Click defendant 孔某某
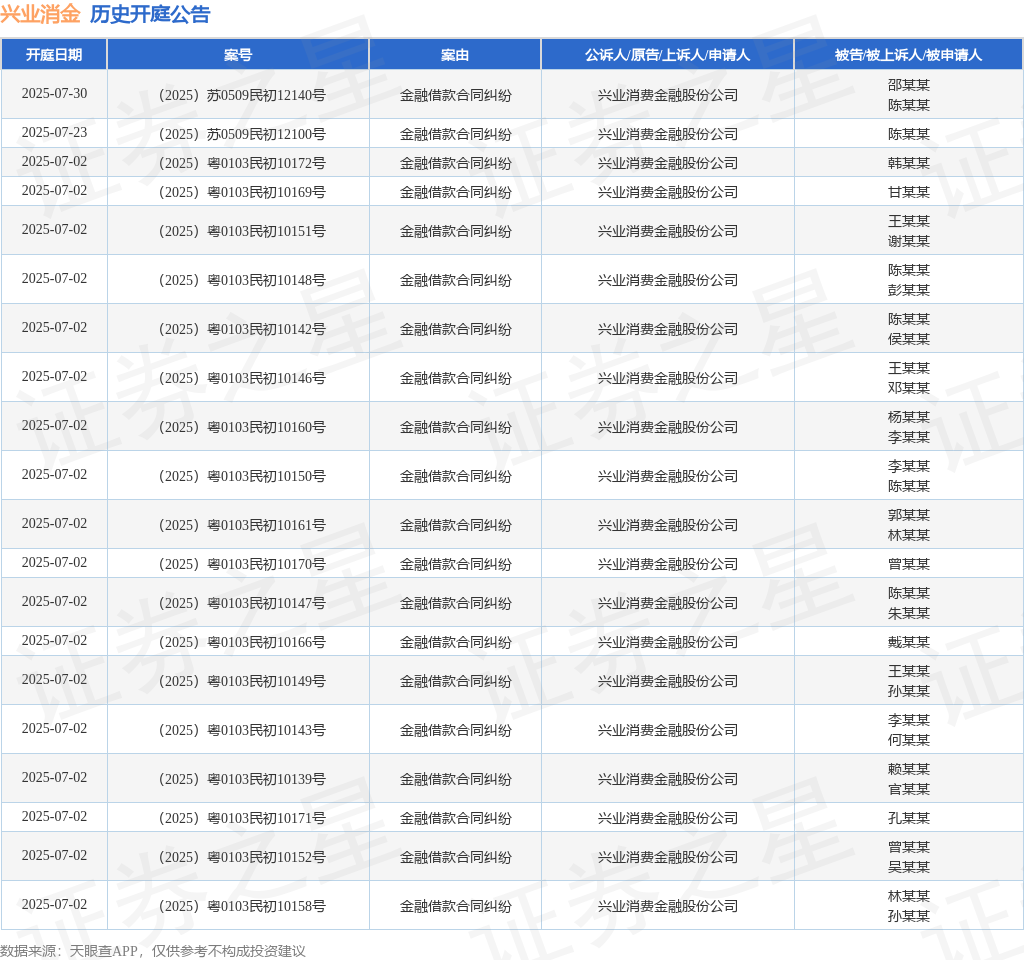The height and width of the screenshot is (960, 1024). 908,818
